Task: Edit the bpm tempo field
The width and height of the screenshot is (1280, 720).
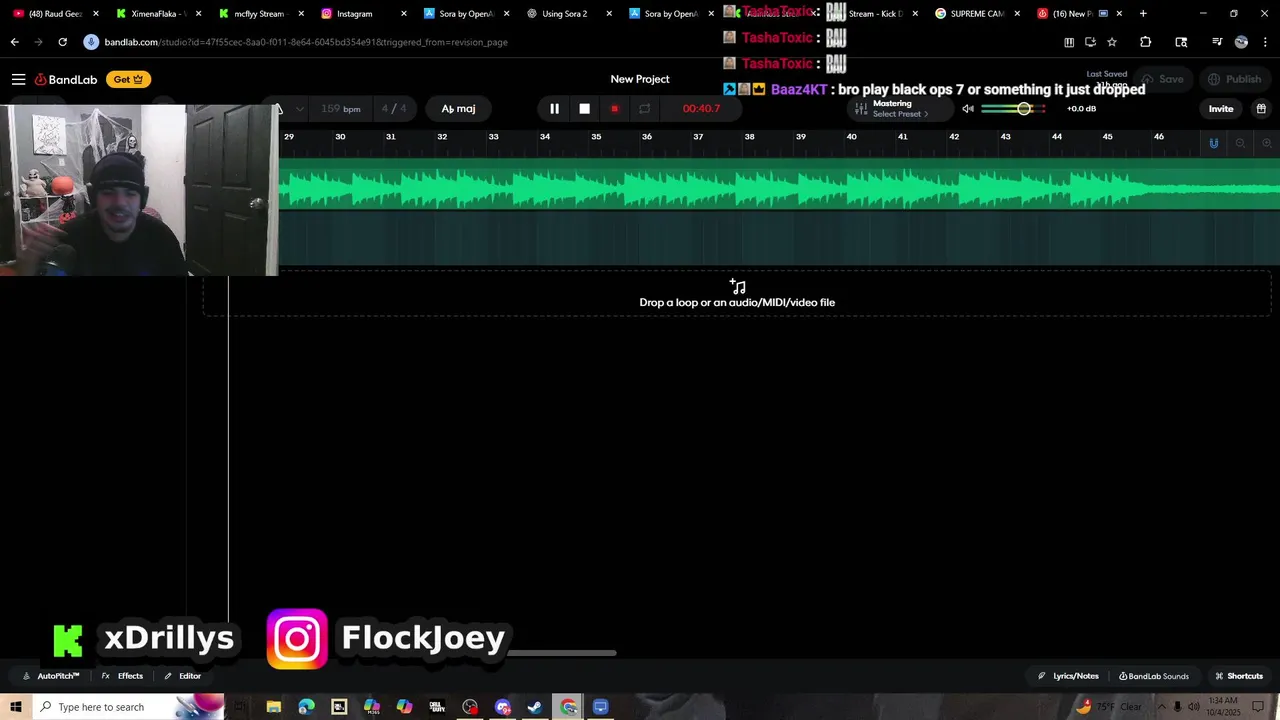Action: pyautogui.click(x=340, y=109)
